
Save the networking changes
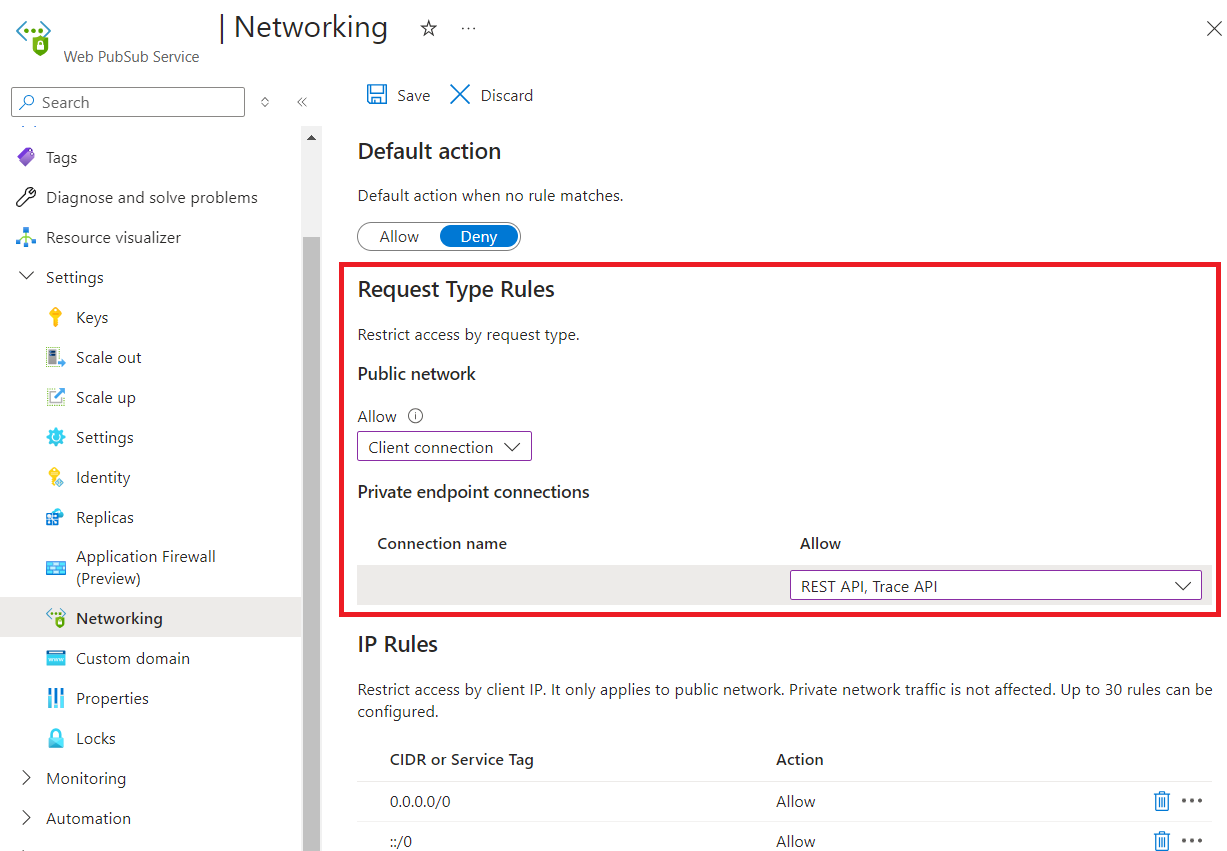[x=397, y=94]
